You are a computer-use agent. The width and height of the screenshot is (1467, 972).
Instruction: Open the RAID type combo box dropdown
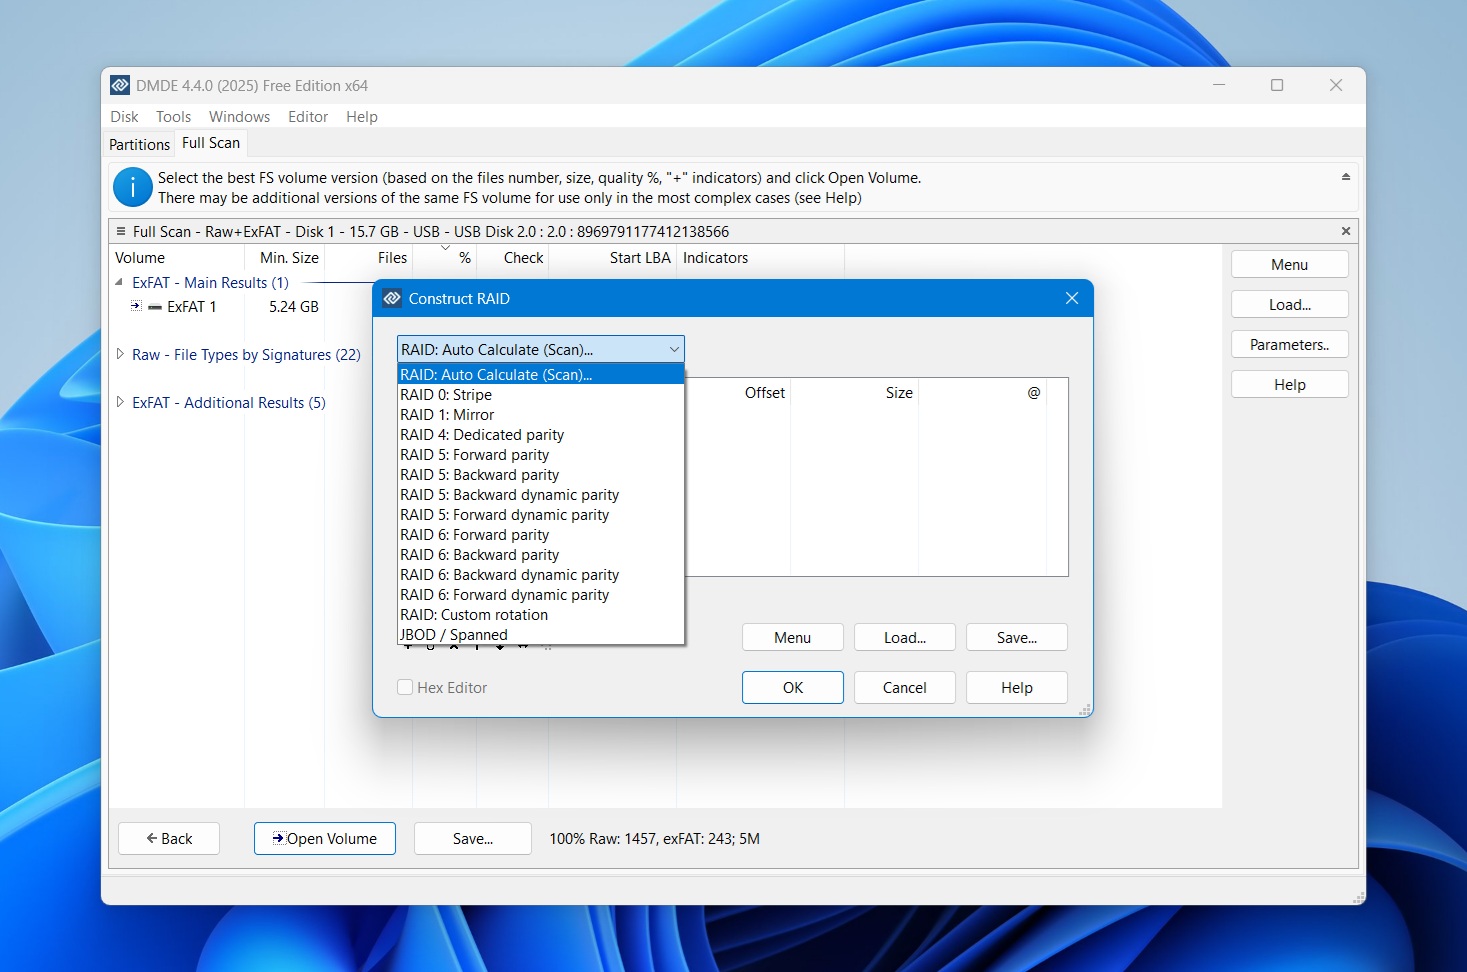click(672, 349)
